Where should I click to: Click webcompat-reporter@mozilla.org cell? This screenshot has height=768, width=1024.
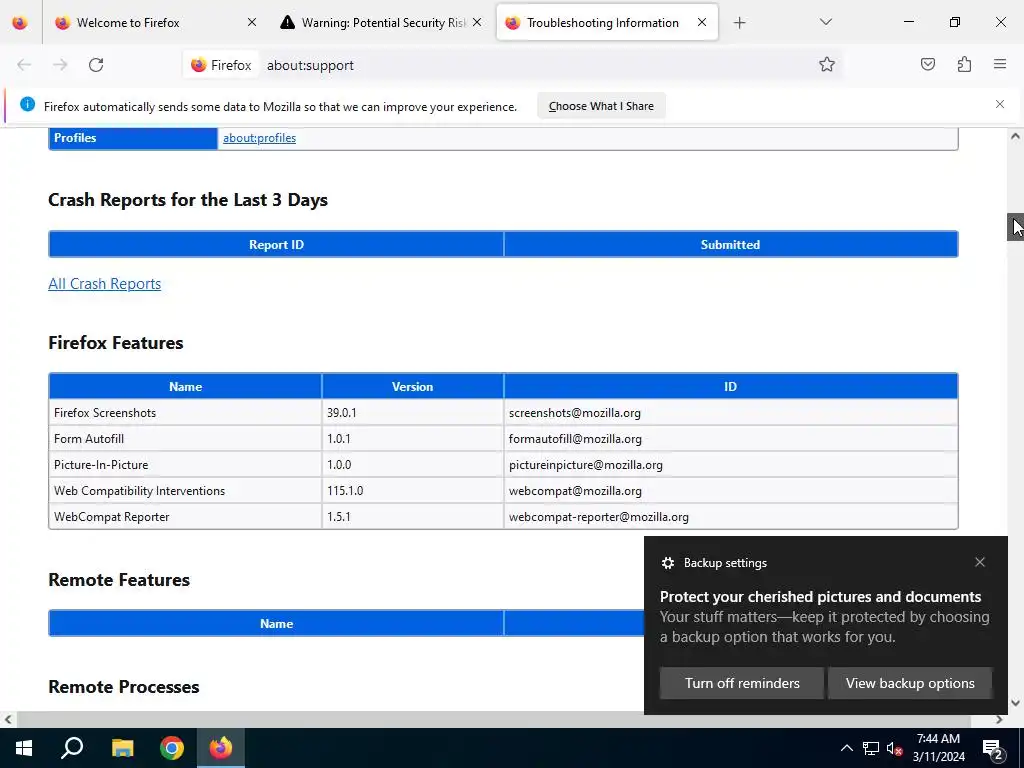pos(731,517)
